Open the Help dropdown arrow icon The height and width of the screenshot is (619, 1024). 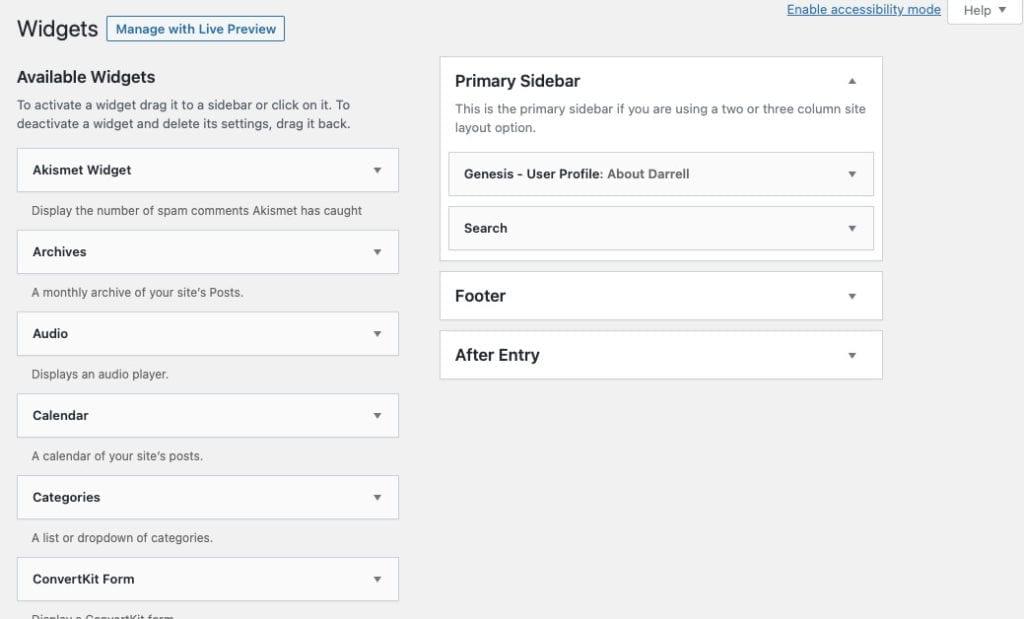(x=1003, y=10)
